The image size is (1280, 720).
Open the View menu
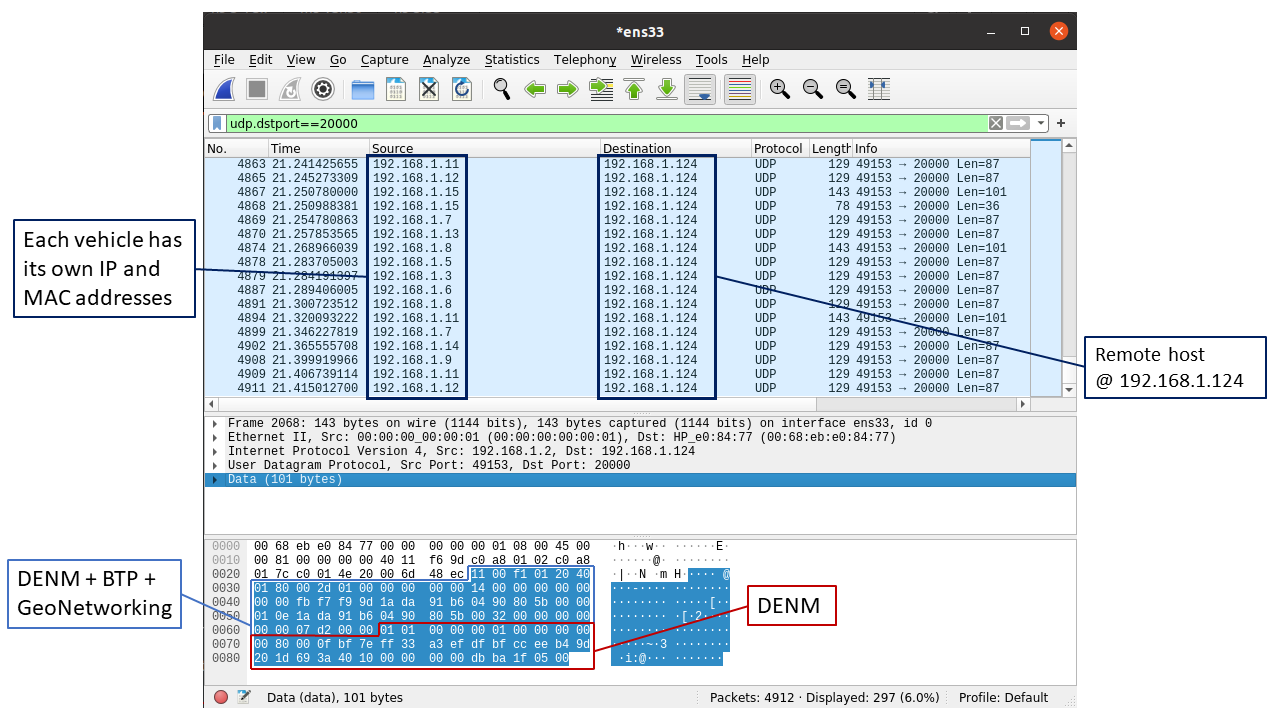(300, 60)
